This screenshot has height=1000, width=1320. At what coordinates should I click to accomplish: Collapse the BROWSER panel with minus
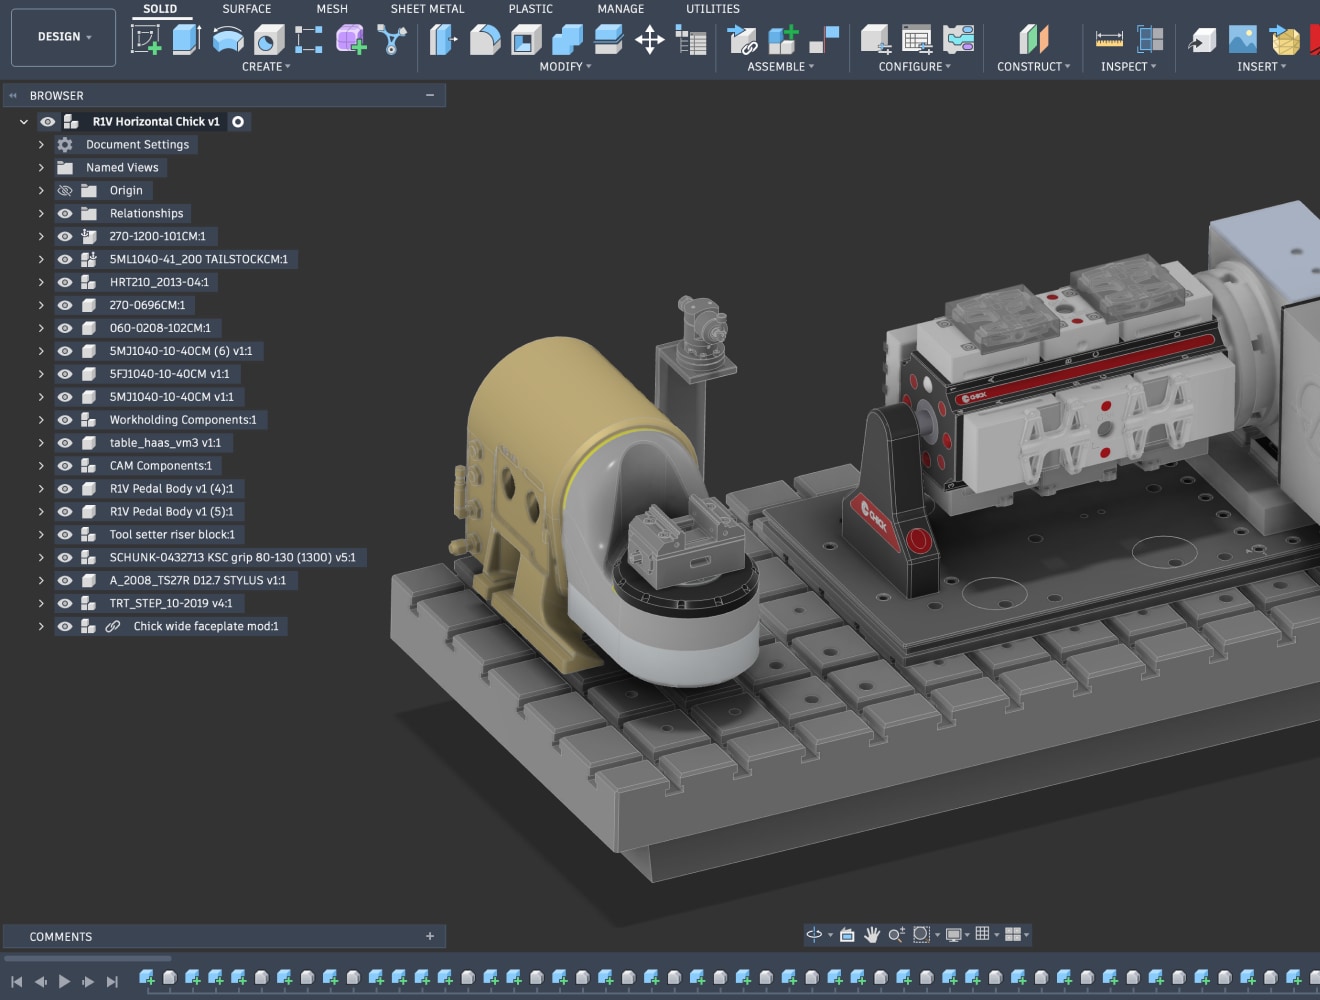(430, 95)
